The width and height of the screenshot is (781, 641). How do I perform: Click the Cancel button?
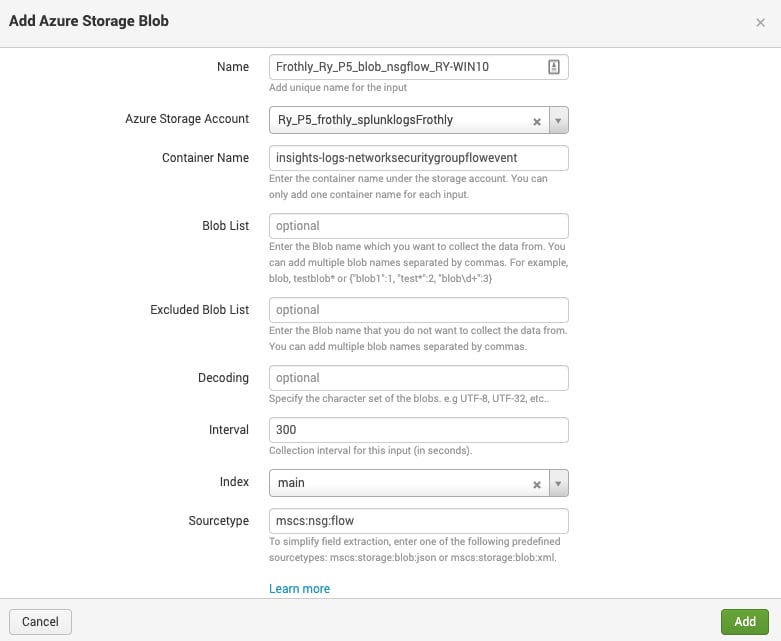click(40, 622)
